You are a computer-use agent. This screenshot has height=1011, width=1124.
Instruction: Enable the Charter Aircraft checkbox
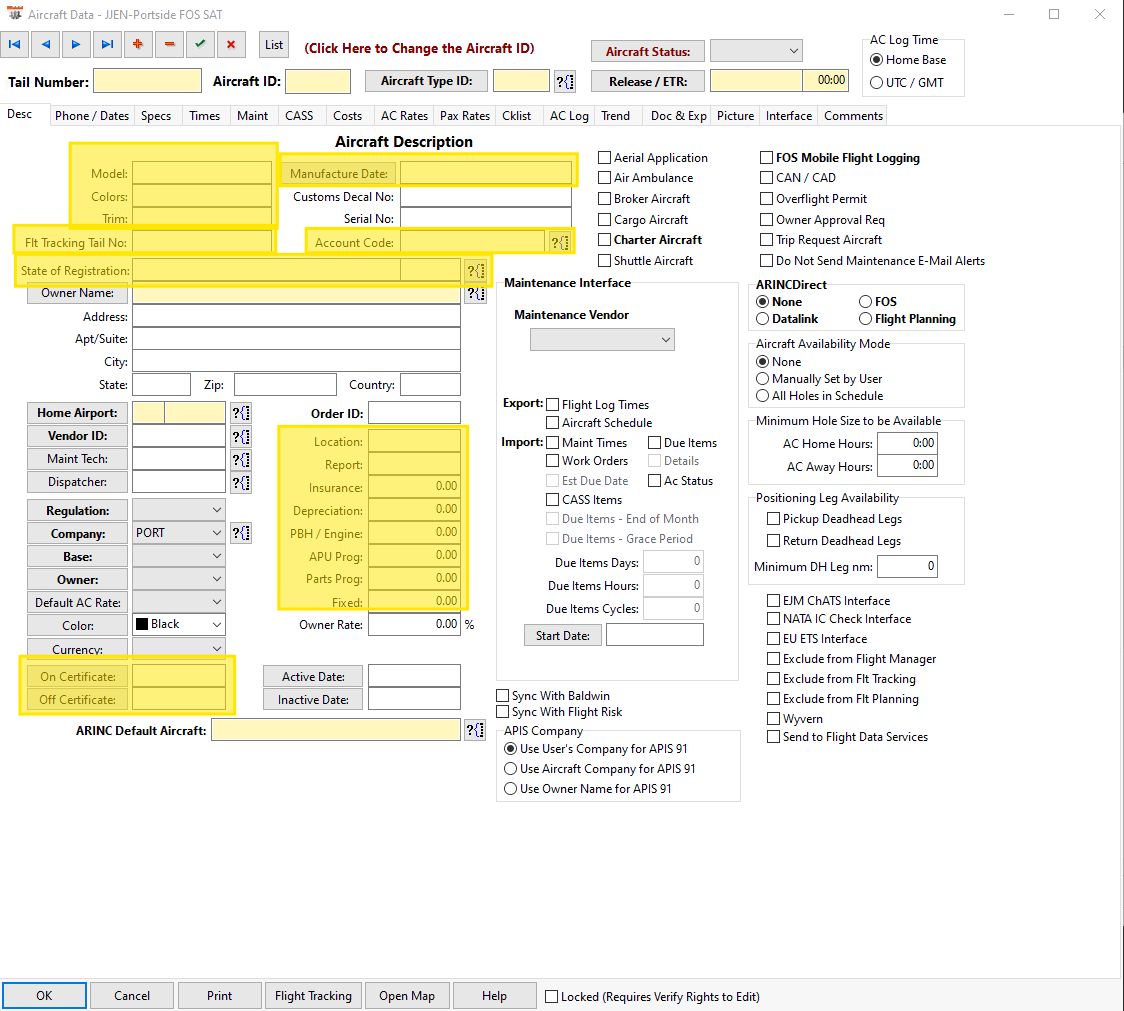[x=604, y=239]
